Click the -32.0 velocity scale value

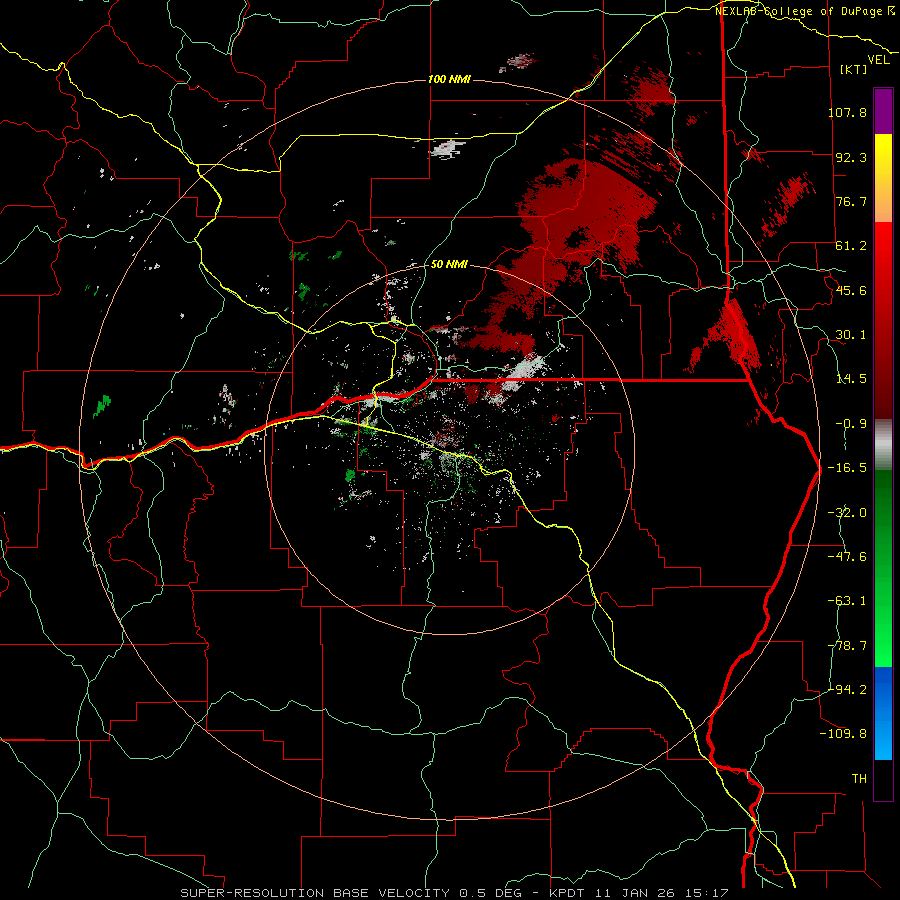847,513
